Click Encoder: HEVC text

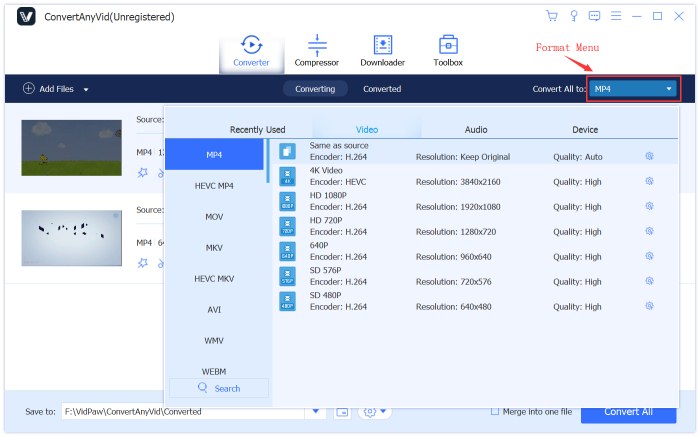[338, 182]
